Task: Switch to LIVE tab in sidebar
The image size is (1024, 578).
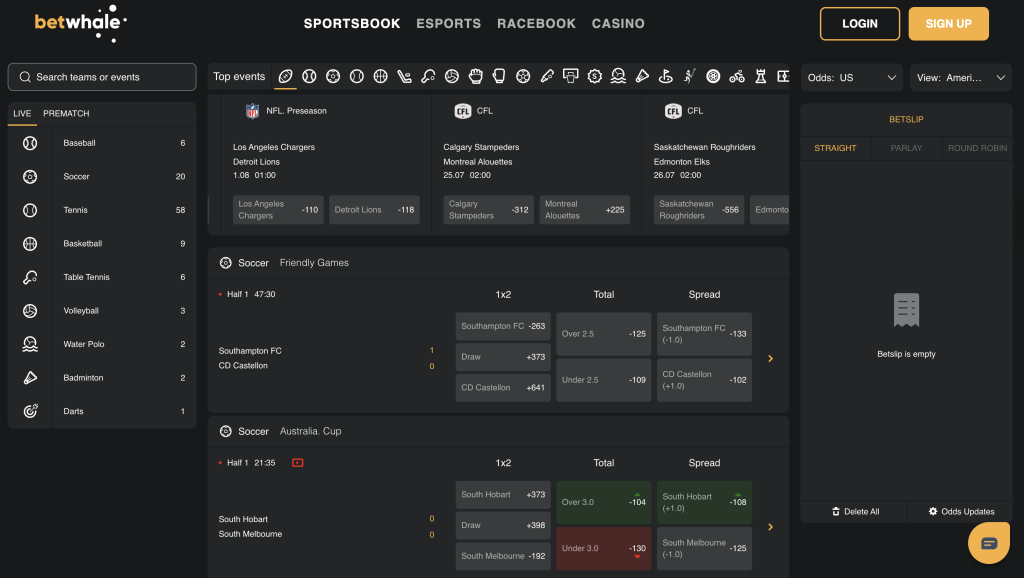Action: [22, 114]
